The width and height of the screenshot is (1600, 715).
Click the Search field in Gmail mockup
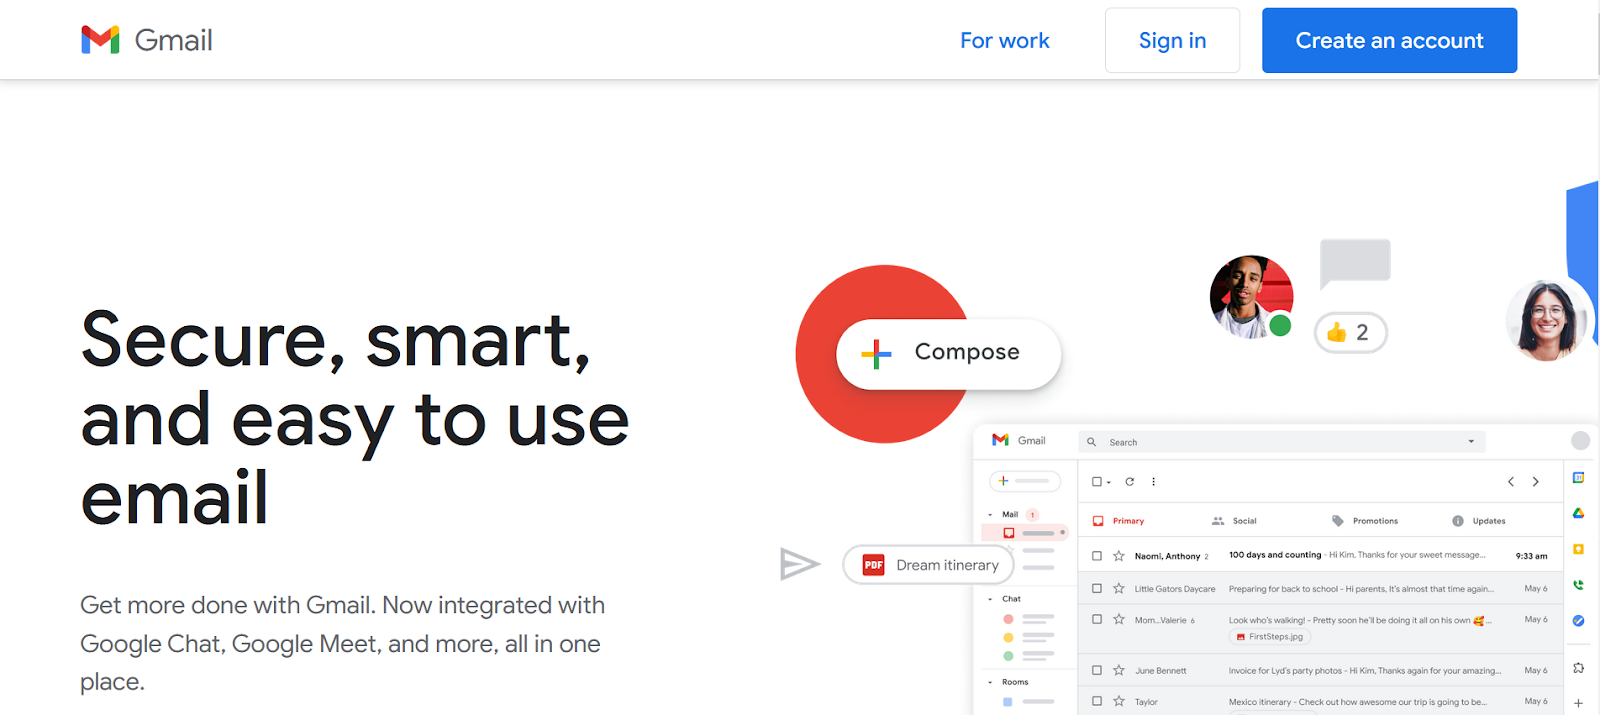point(1282,442)
